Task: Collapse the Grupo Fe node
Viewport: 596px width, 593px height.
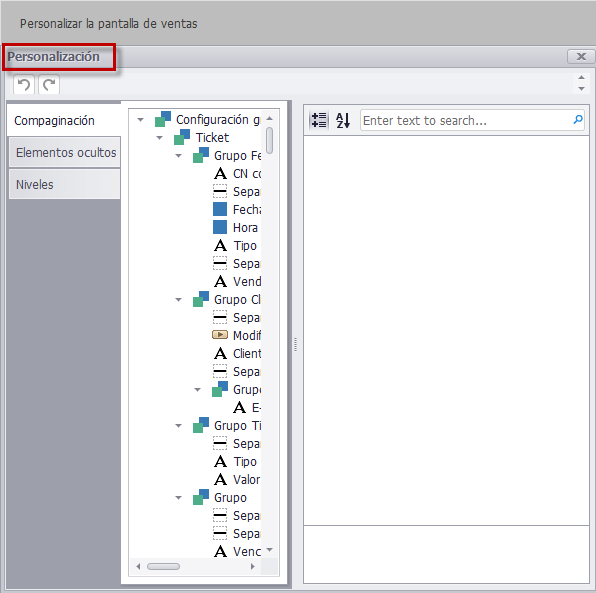Action: point(178,156)
